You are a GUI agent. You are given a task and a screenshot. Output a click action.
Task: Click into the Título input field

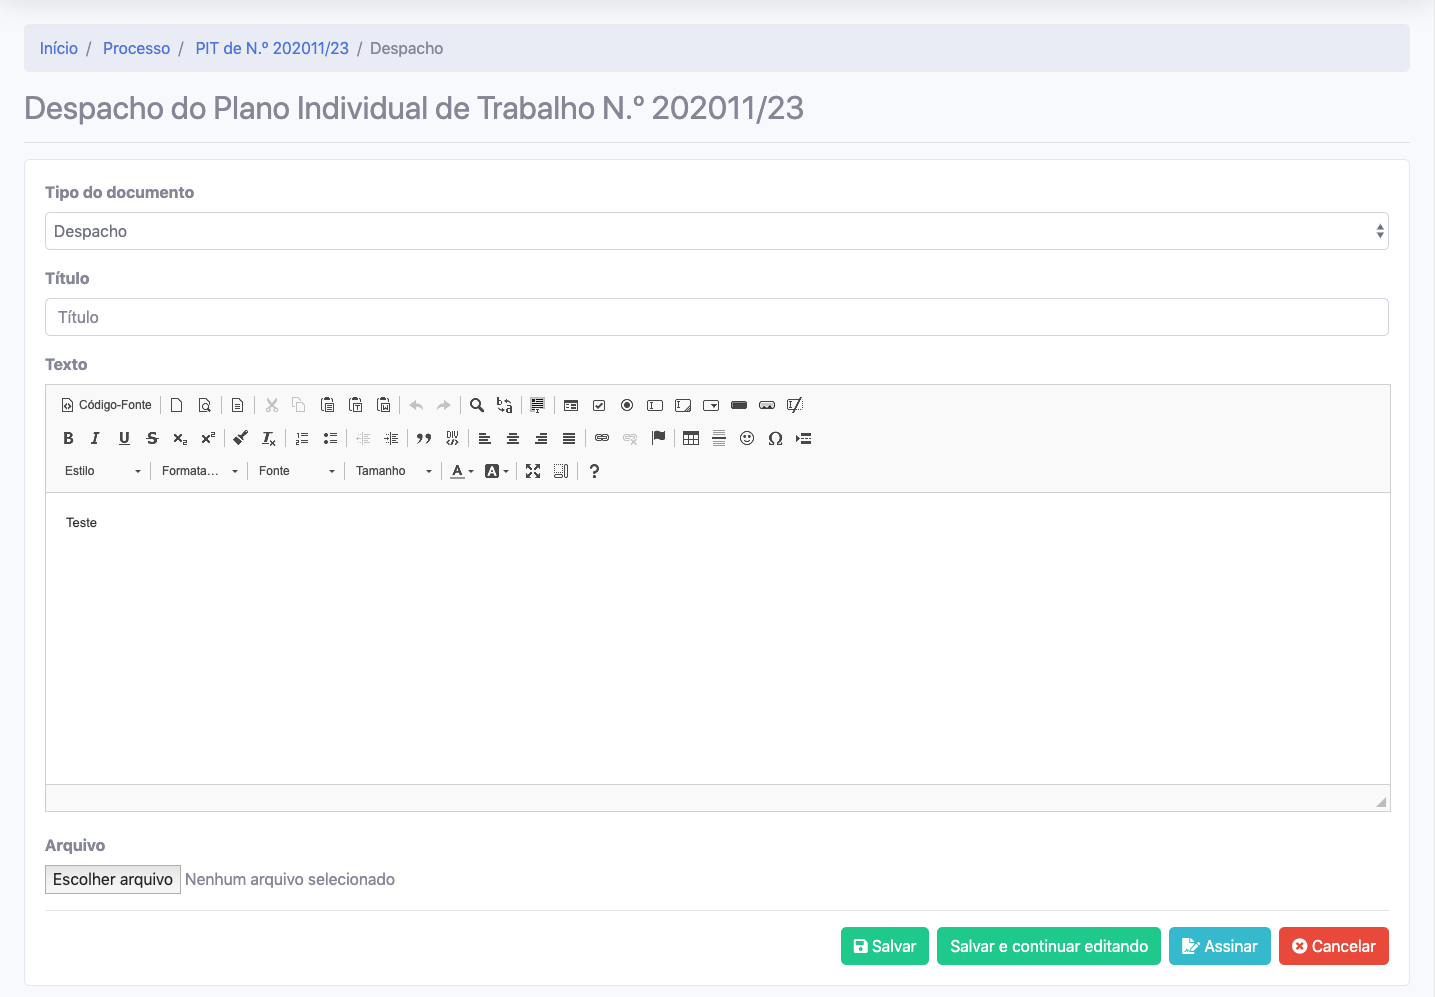coord(716,317)
